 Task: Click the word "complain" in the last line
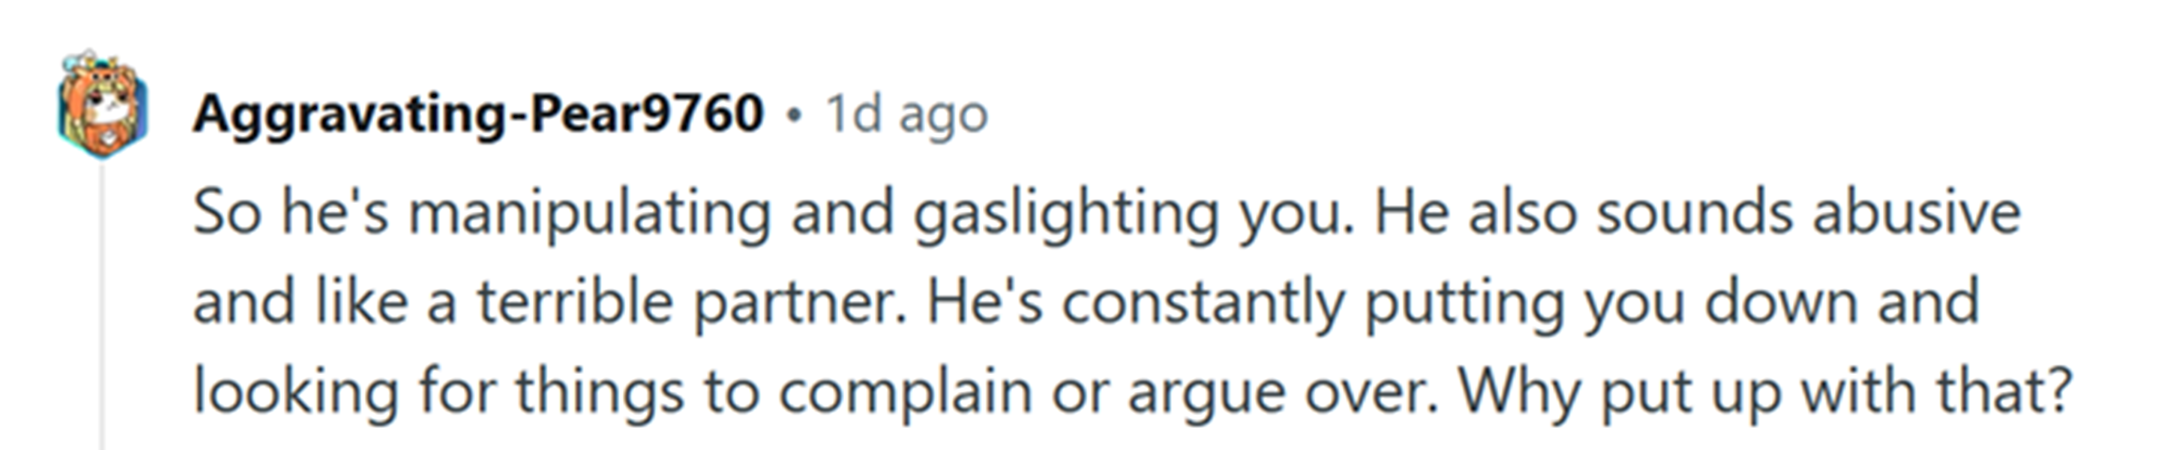click(x=905, y=393)
